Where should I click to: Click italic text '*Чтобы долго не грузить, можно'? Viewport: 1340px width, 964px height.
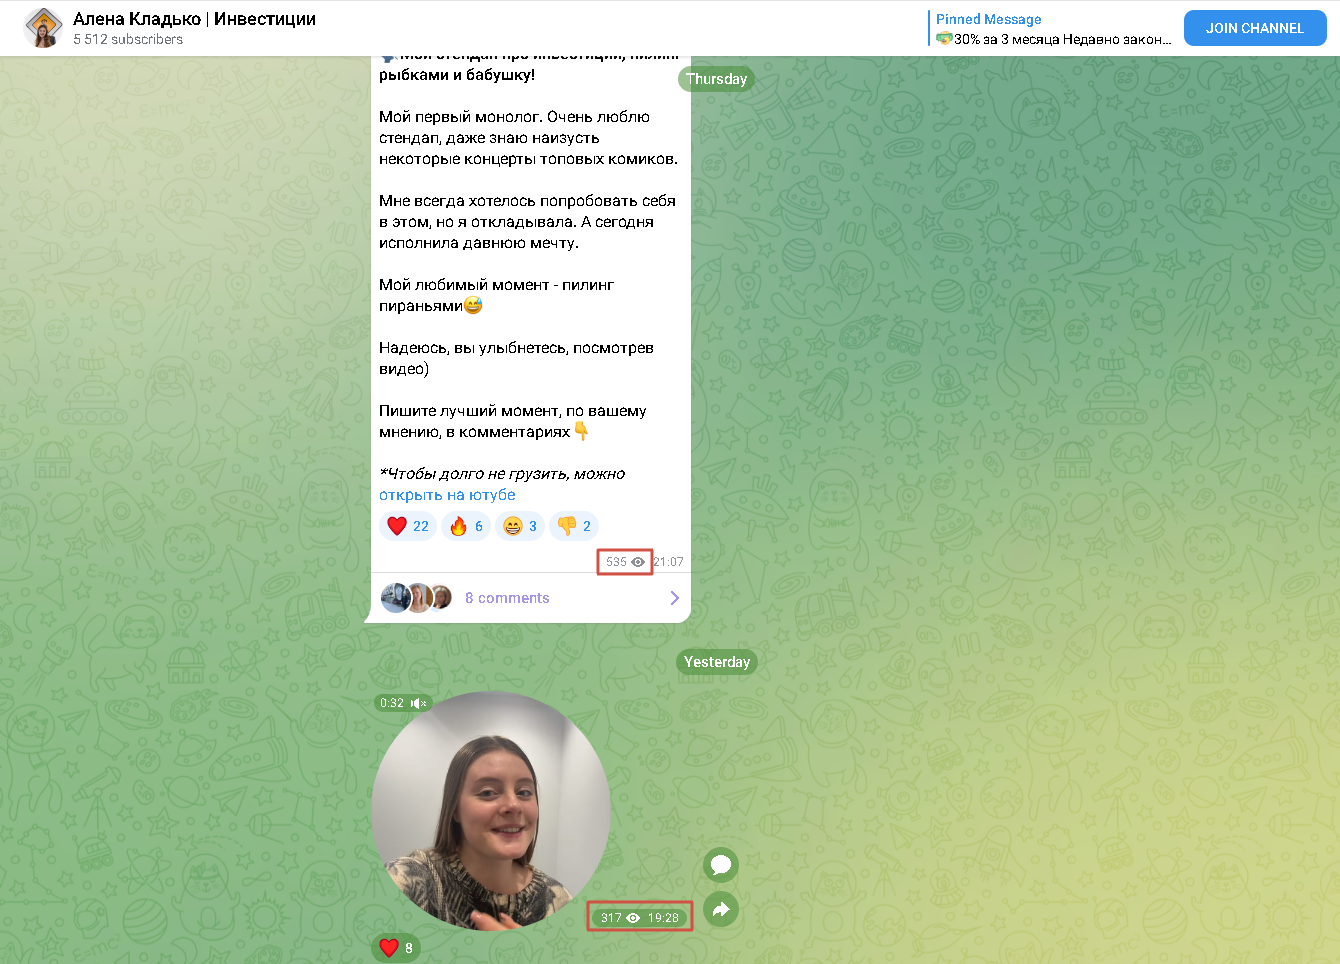point(502,474)
